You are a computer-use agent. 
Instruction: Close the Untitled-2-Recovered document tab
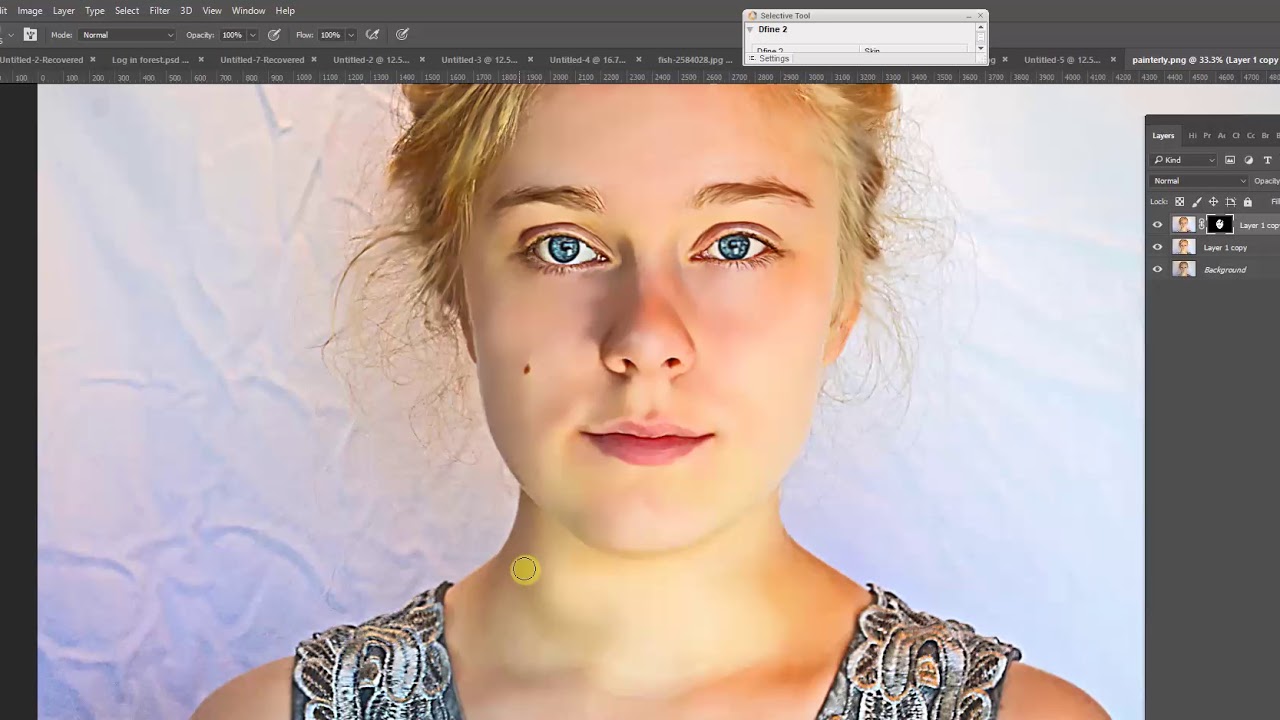[x=93, y=60]
